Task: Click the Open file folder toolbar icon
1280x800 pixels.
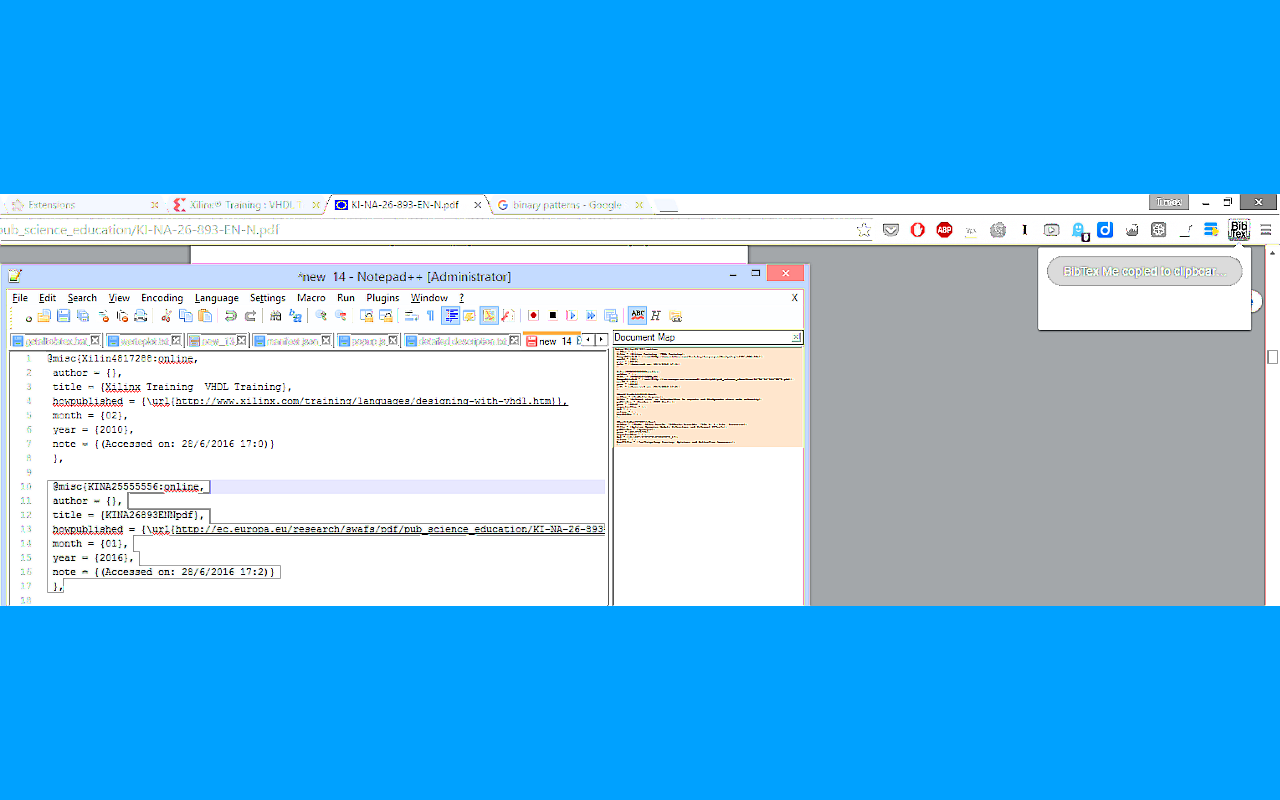Action: coord(43,316)
